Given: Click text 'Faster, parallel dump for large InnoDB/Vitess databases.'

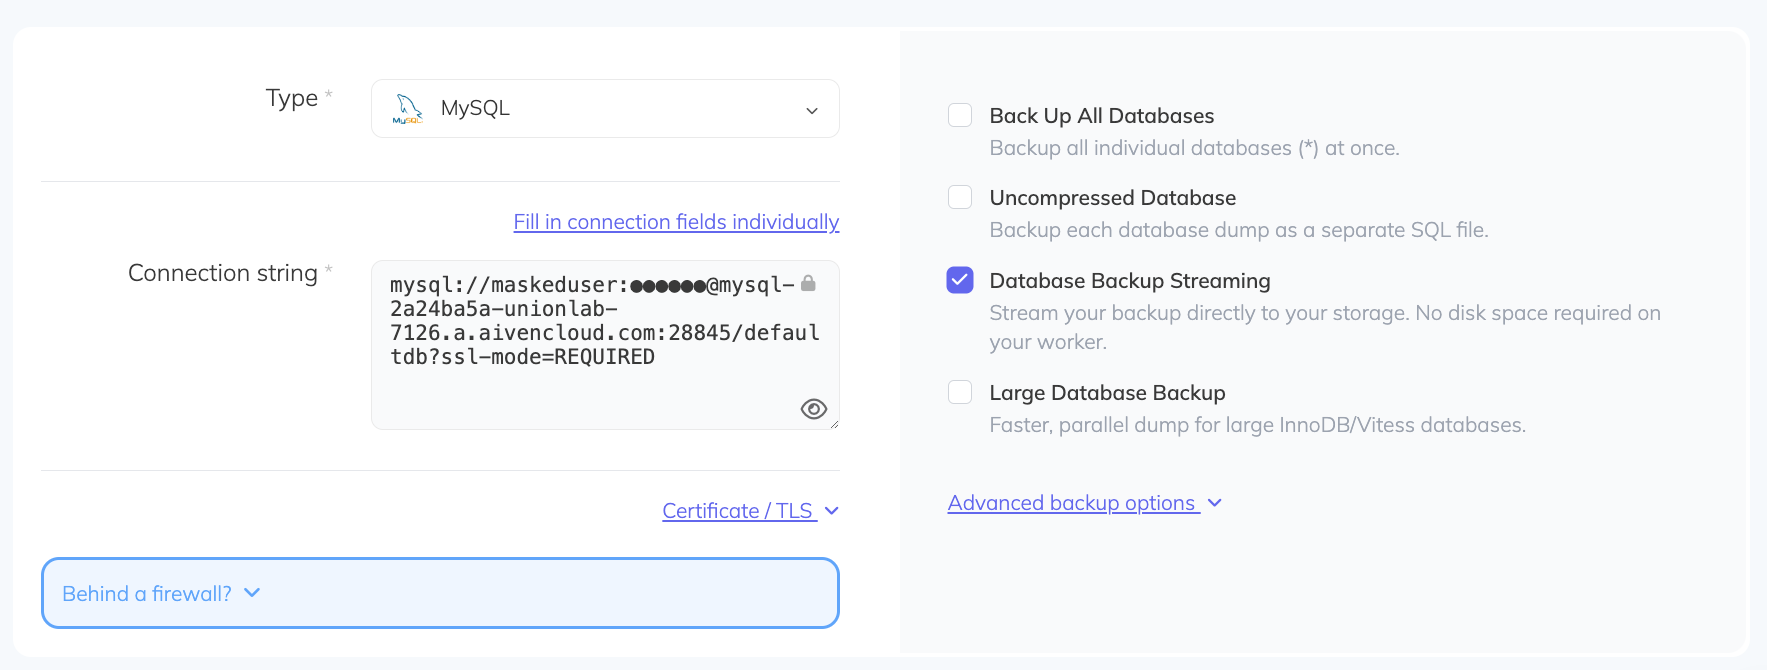Looking at the screenshot, I should point(1258,425).
